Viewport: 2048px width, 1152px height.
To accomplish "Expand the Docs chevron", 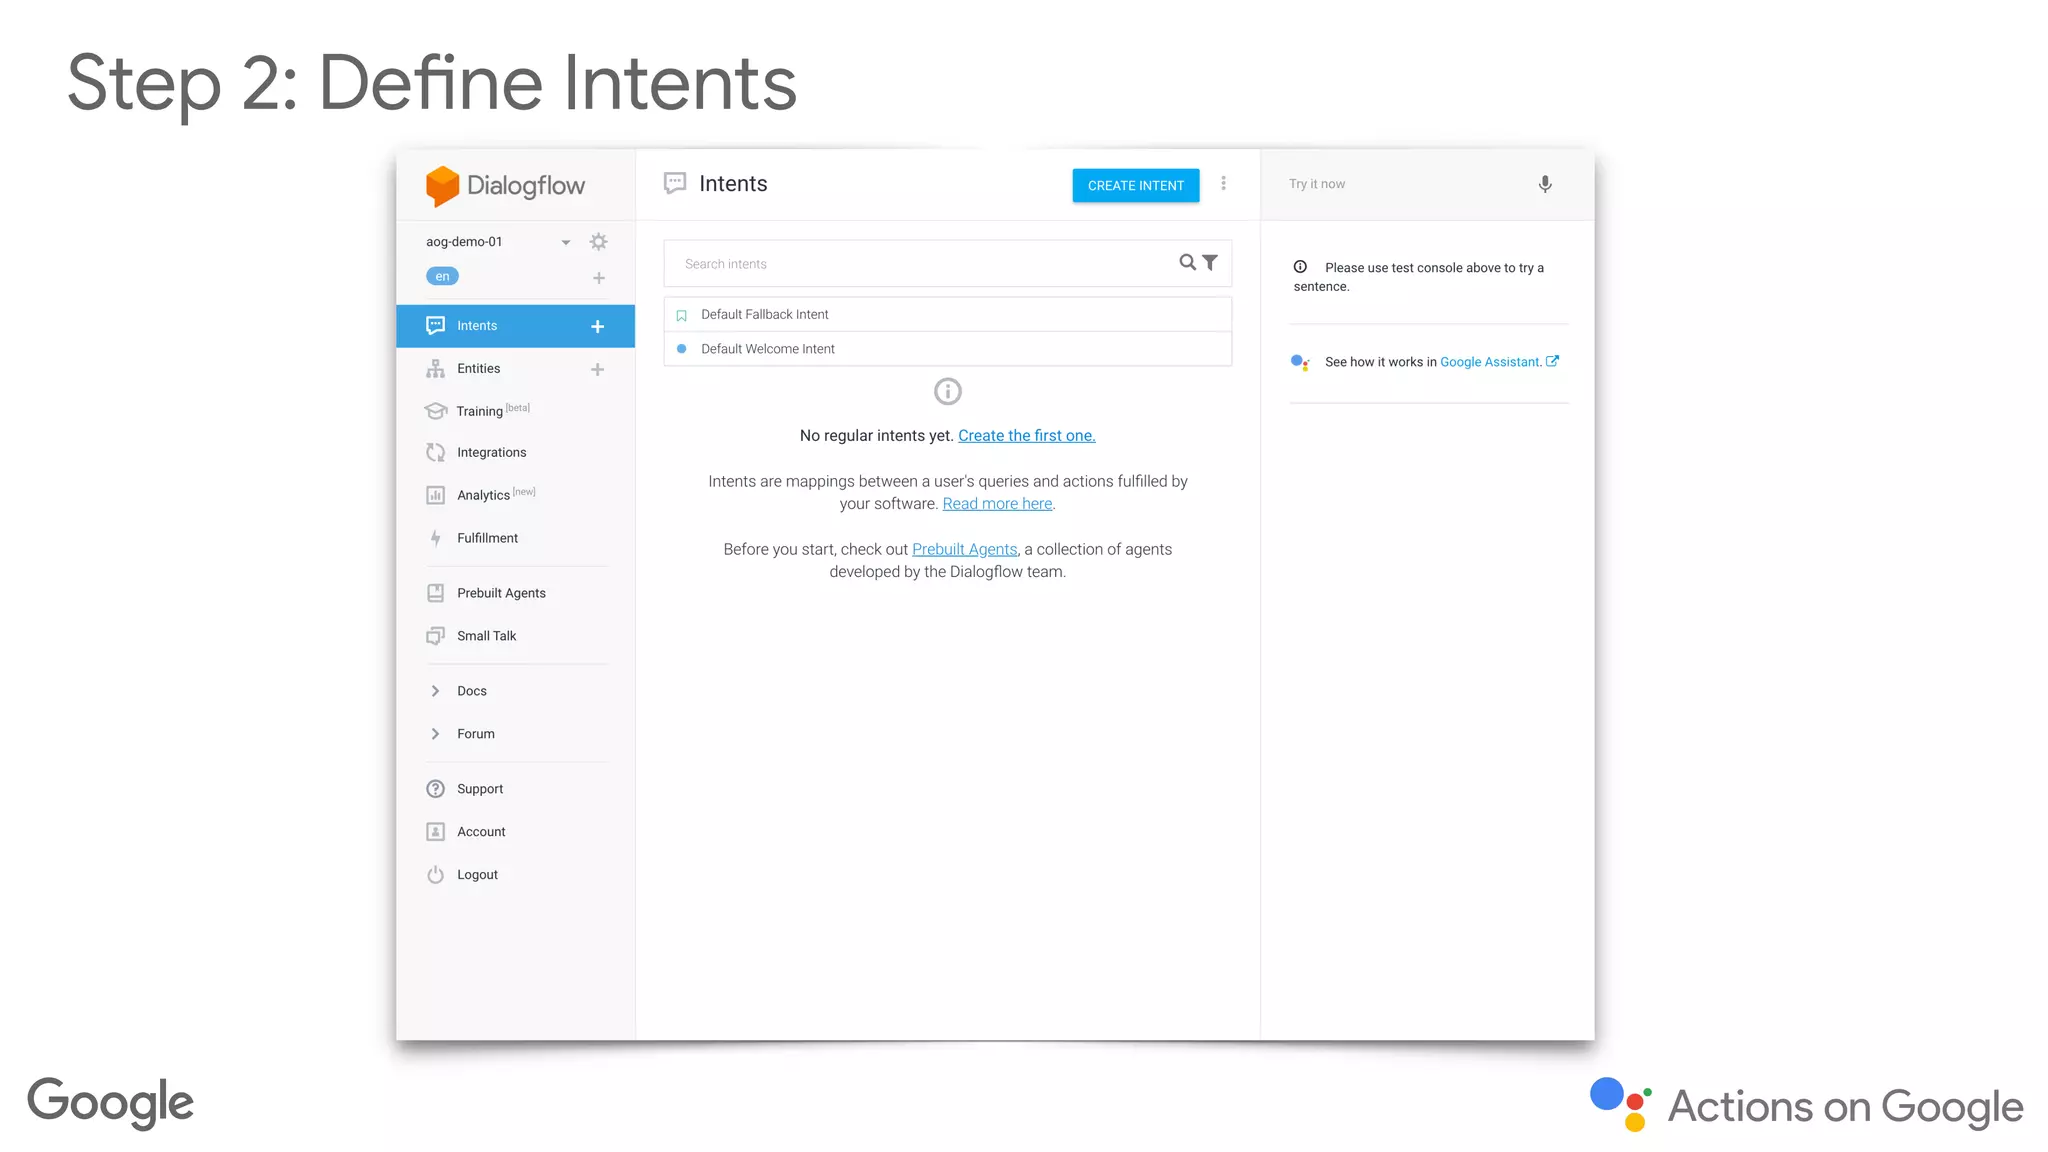I will [x=435, y=691].
